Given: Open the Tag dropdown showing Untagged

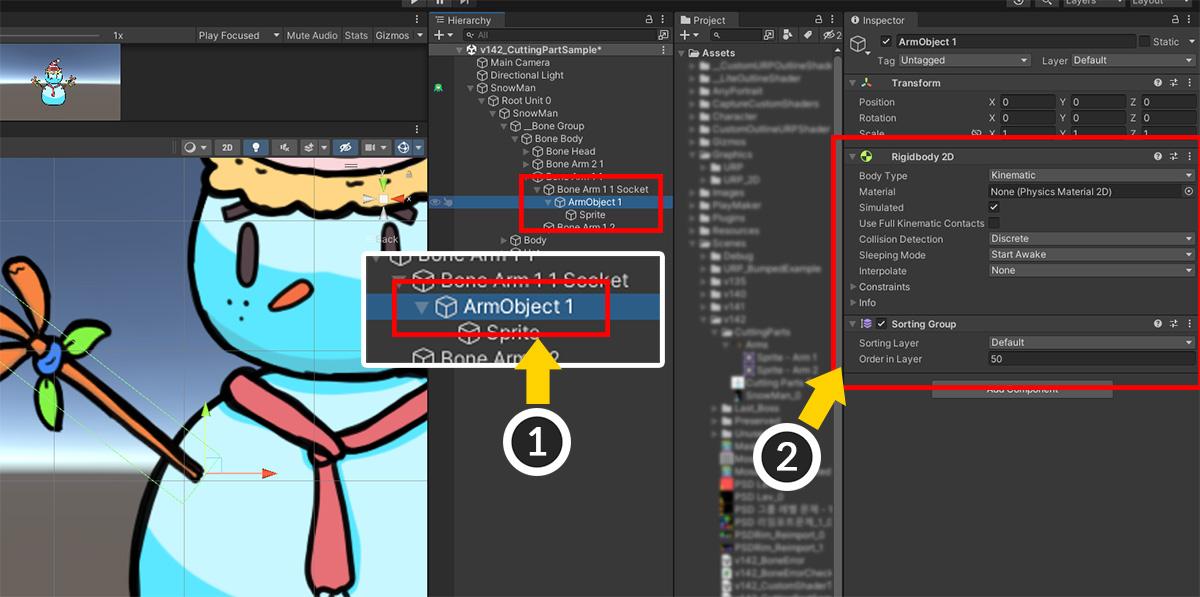Looking at the screenshot, I should [x=965, y=60].
